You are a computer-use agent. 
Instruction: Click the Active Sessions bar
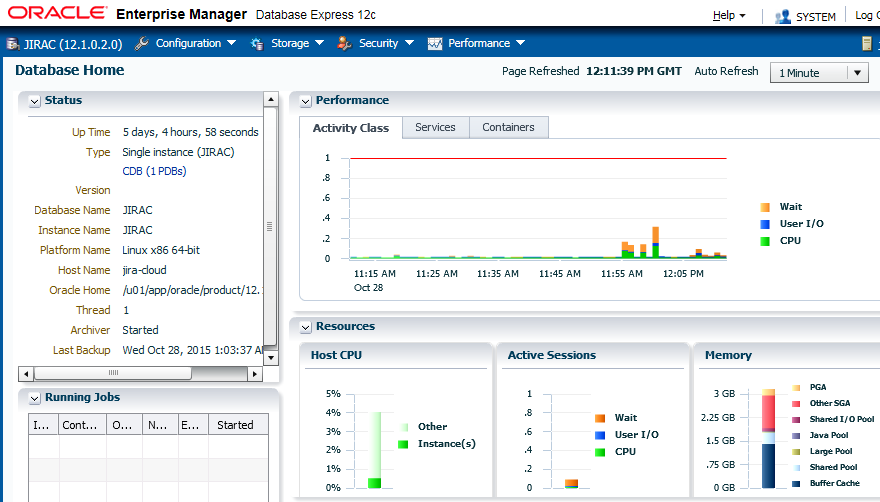571,483
